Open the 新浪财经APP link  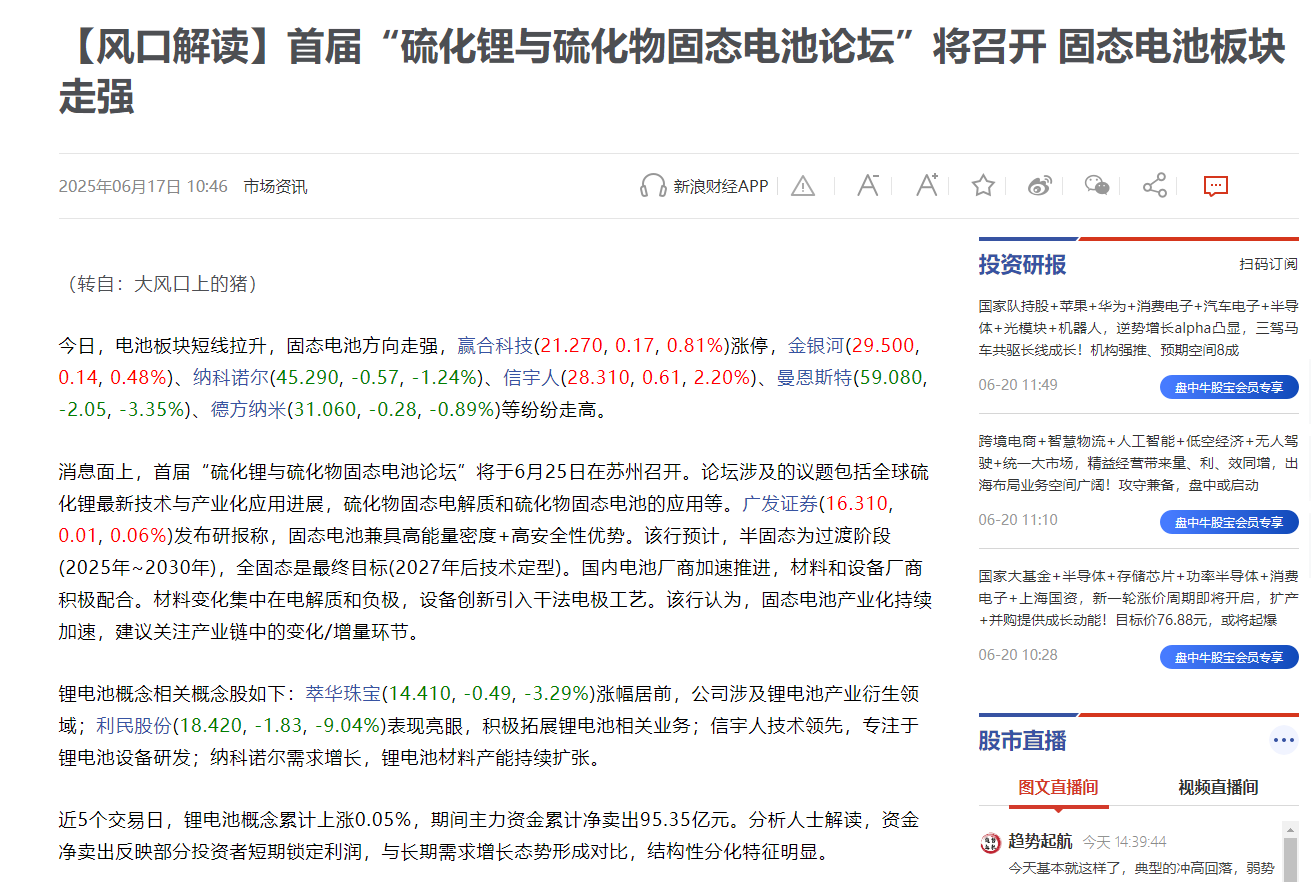tap(720, 186)
